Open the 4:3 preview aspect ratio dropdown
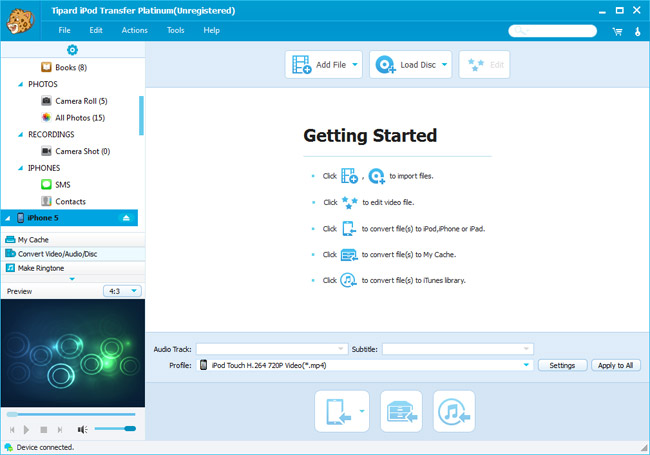Image resolution: width=650 pixels, height=455 pixels. [122, 291]
